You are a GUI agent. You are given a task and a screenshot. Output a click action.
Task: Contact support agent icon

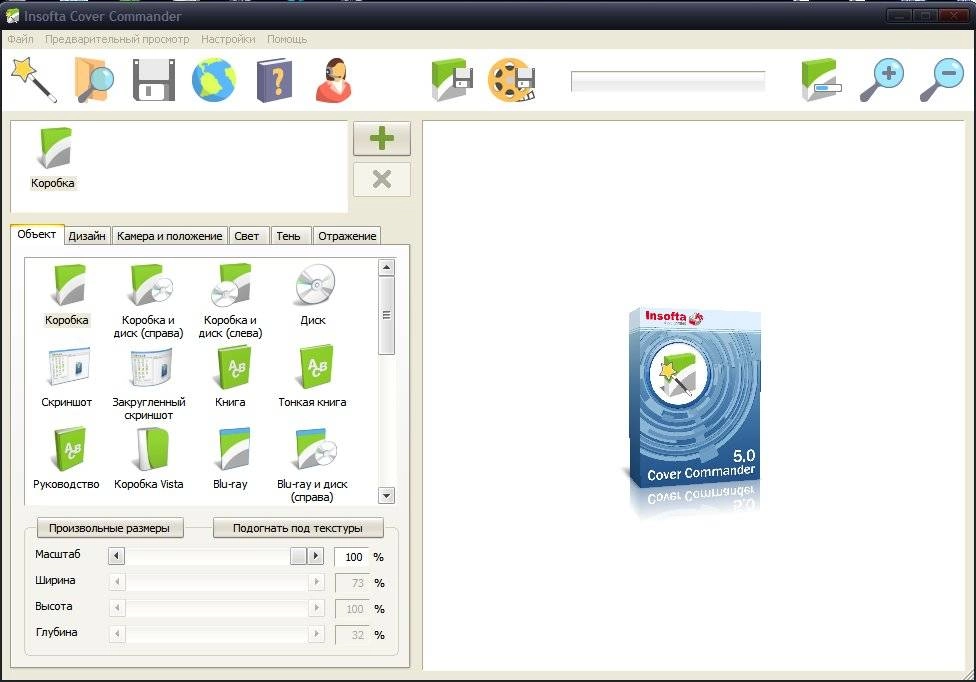point(334,80)
